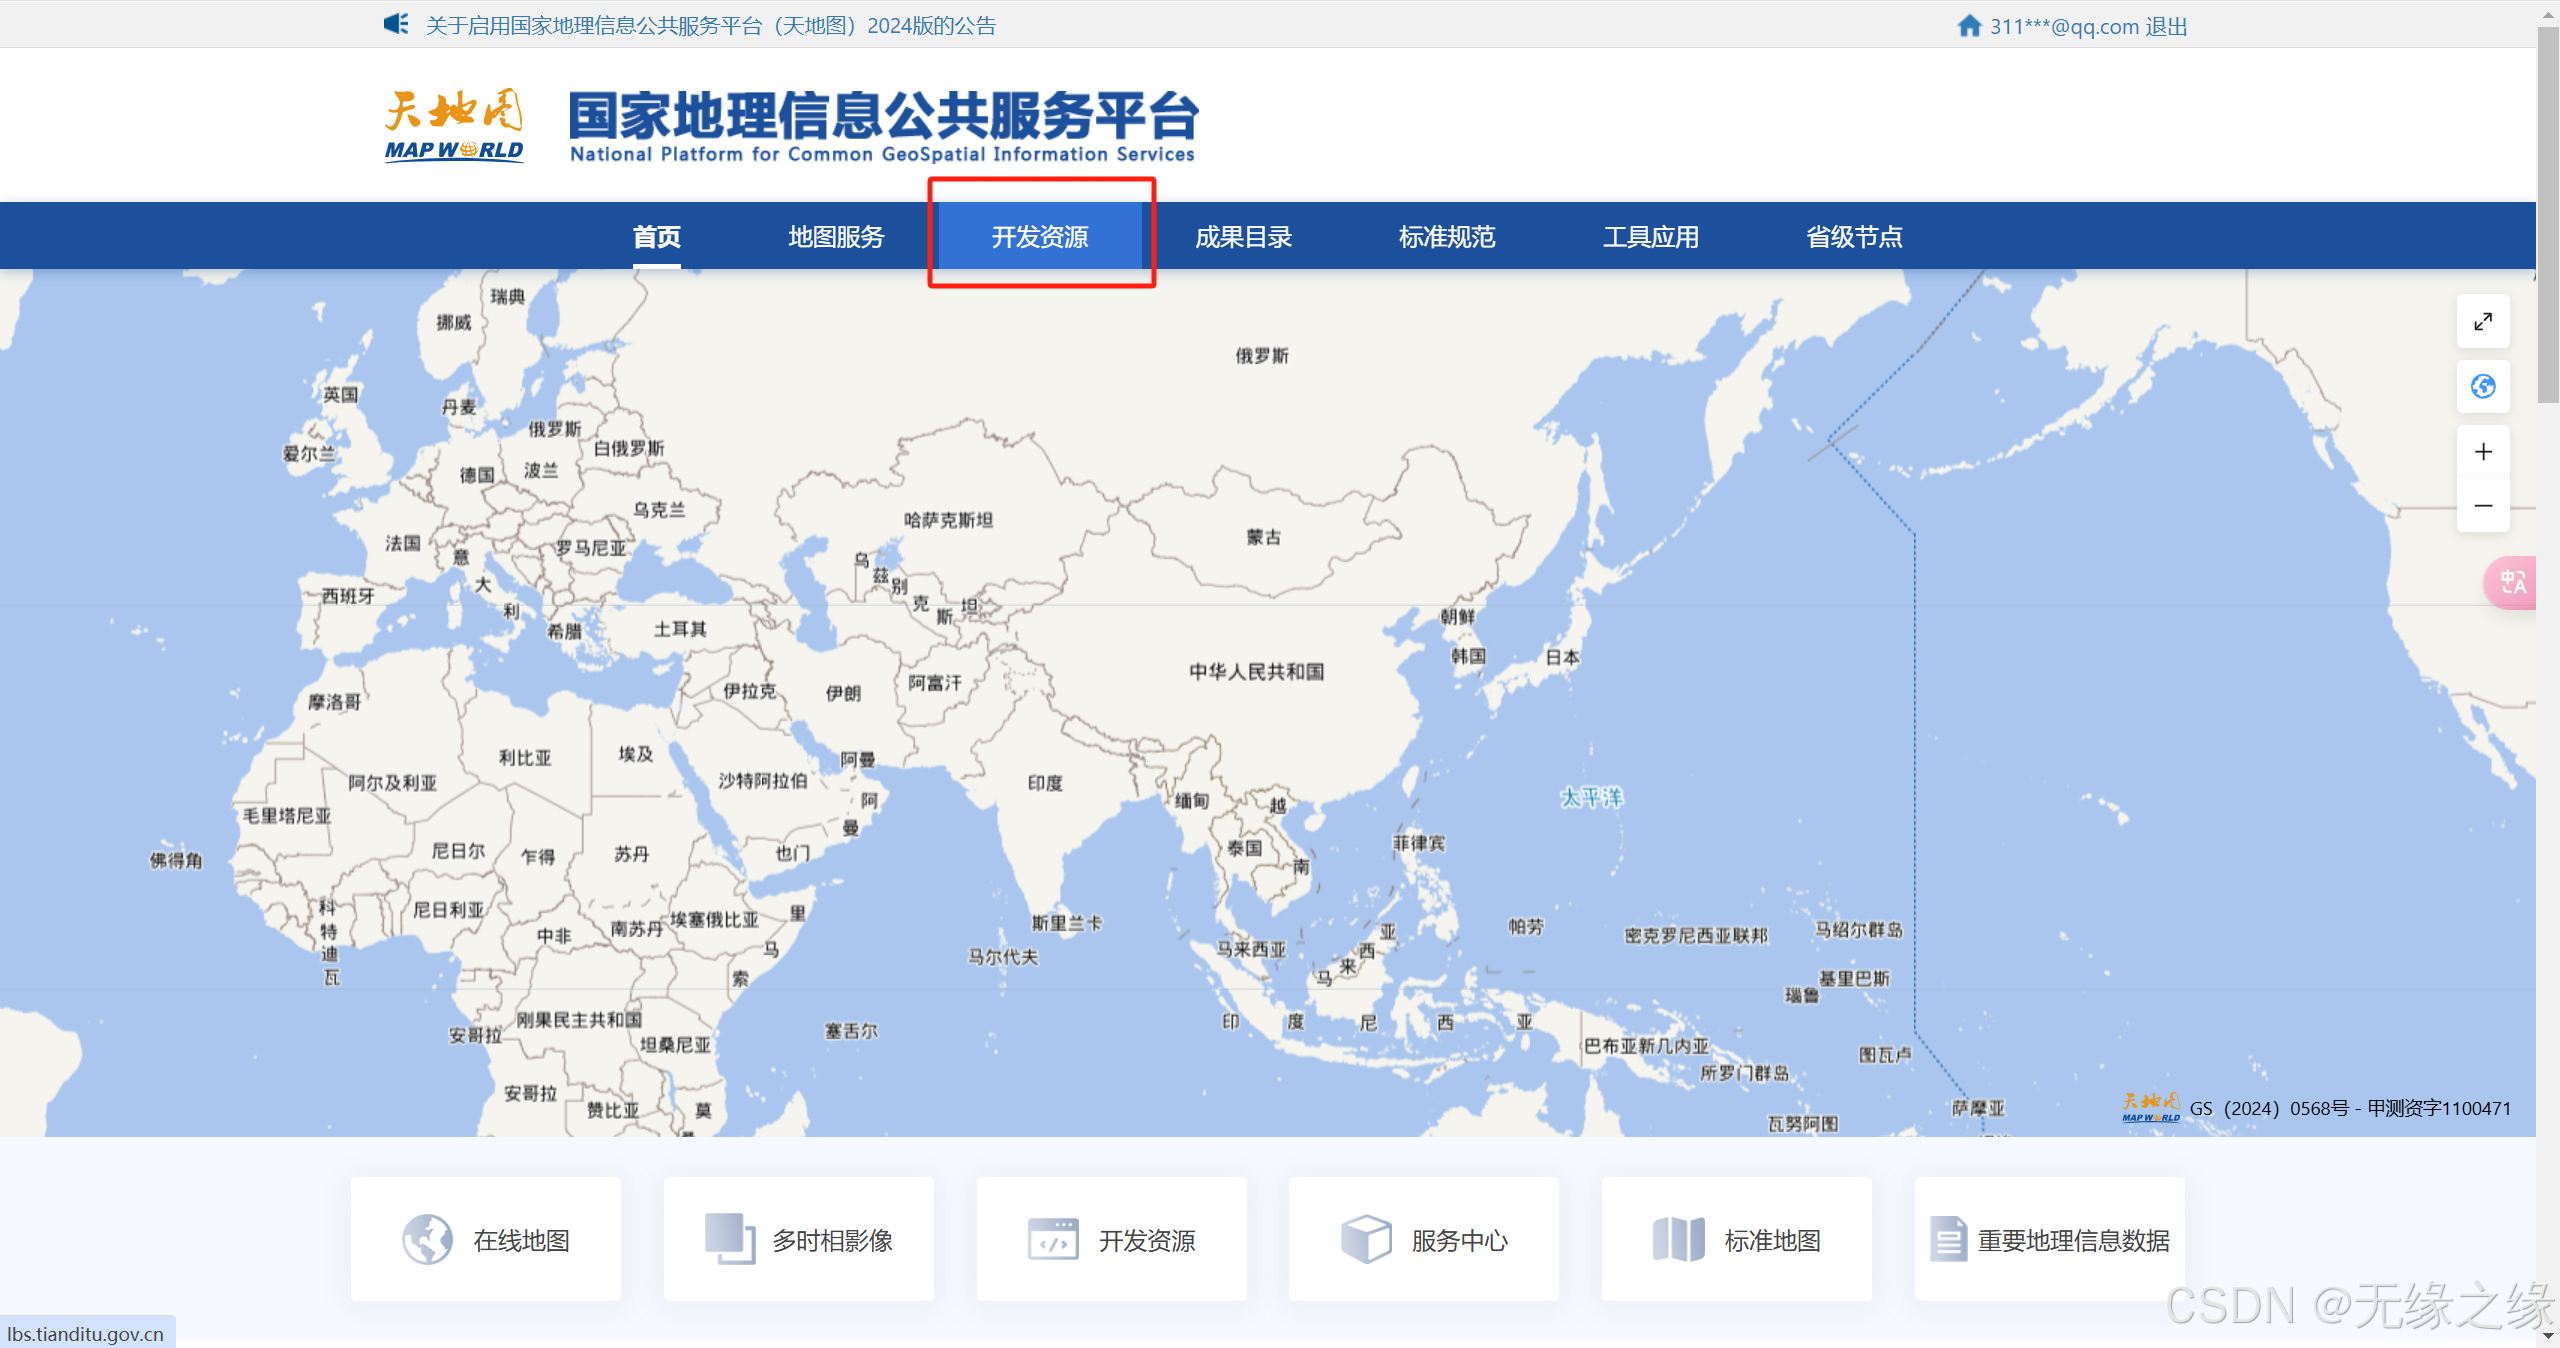Click the 退出 logout link

pyautogui.click(x=2166, y=27)
